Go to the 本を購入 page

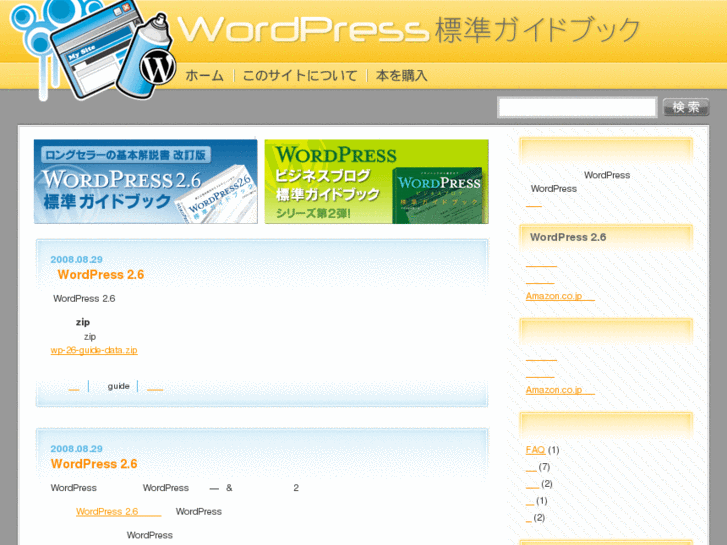pyautogui.click(x=402, y=76)
